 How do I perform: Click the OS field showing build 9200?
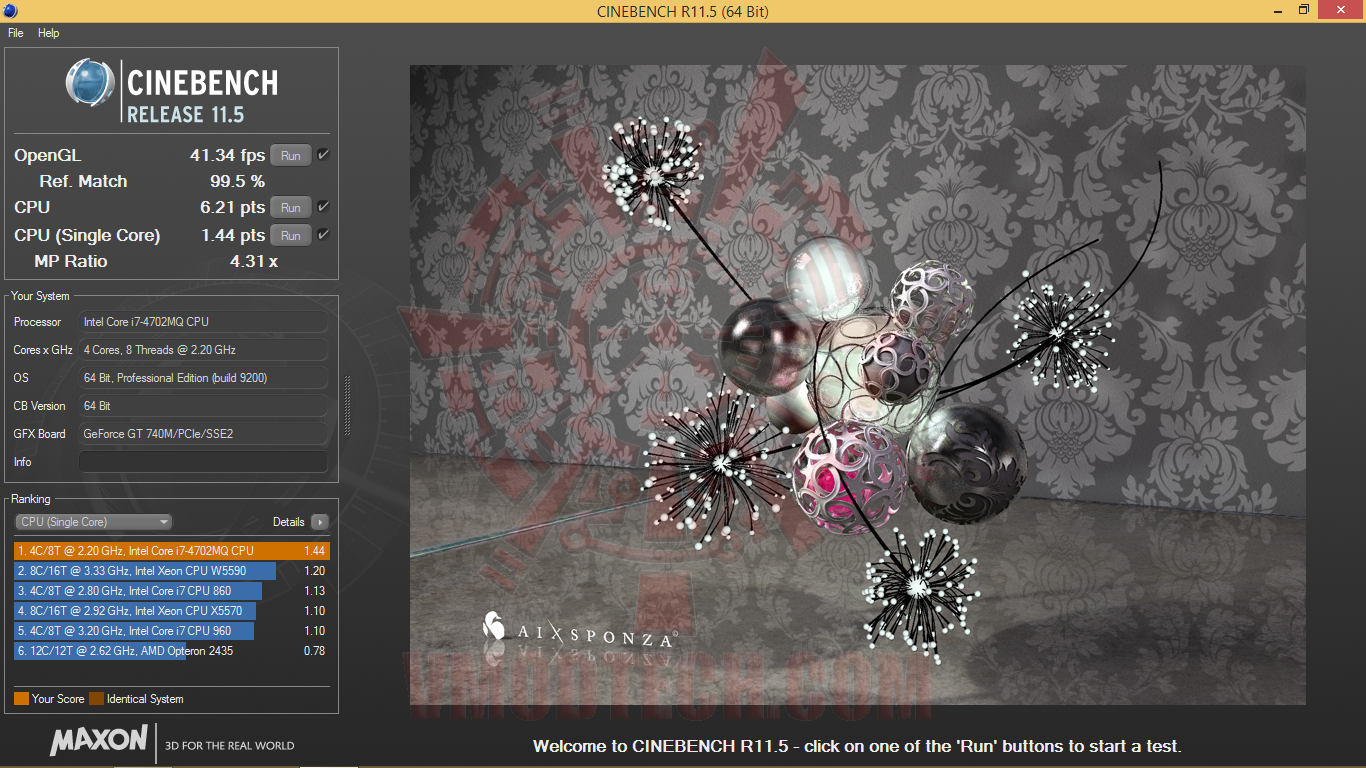click(x=203, y=378)
